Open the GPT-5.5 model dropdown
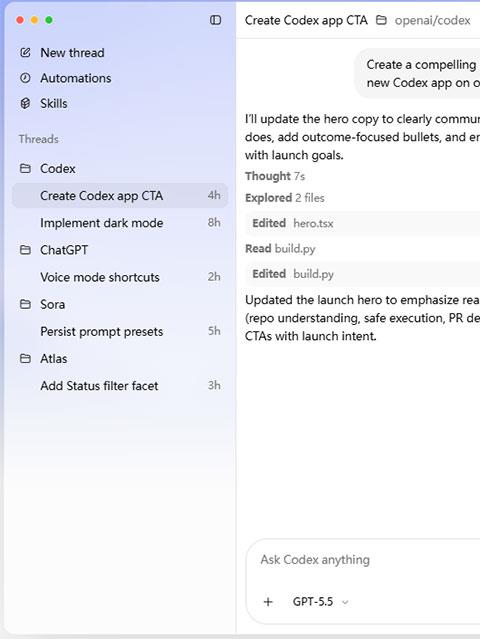The height and width of the screenshot is (639, 480). (x=320, y=602)
